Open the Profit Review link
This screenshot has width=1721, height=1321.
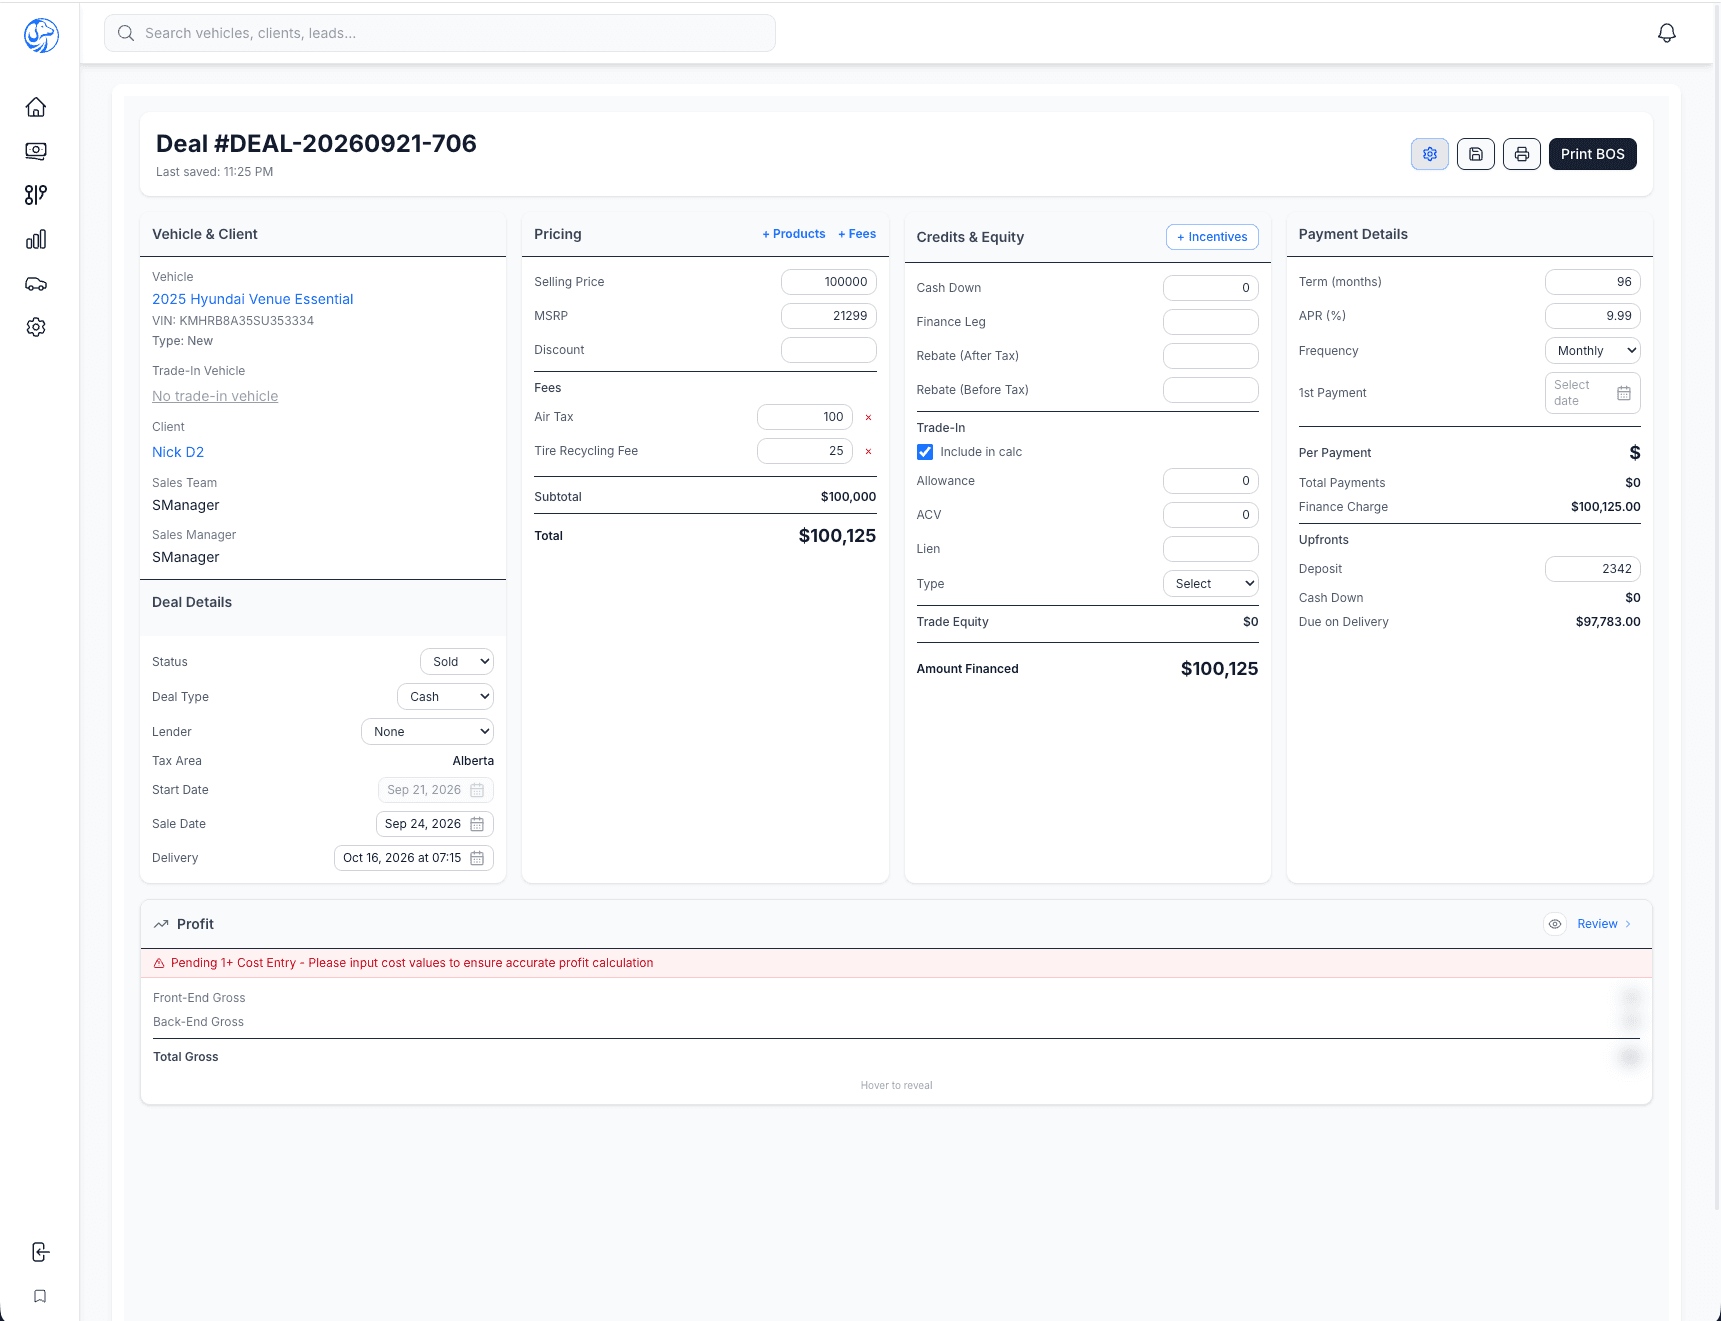click(x=1604, y=924)
